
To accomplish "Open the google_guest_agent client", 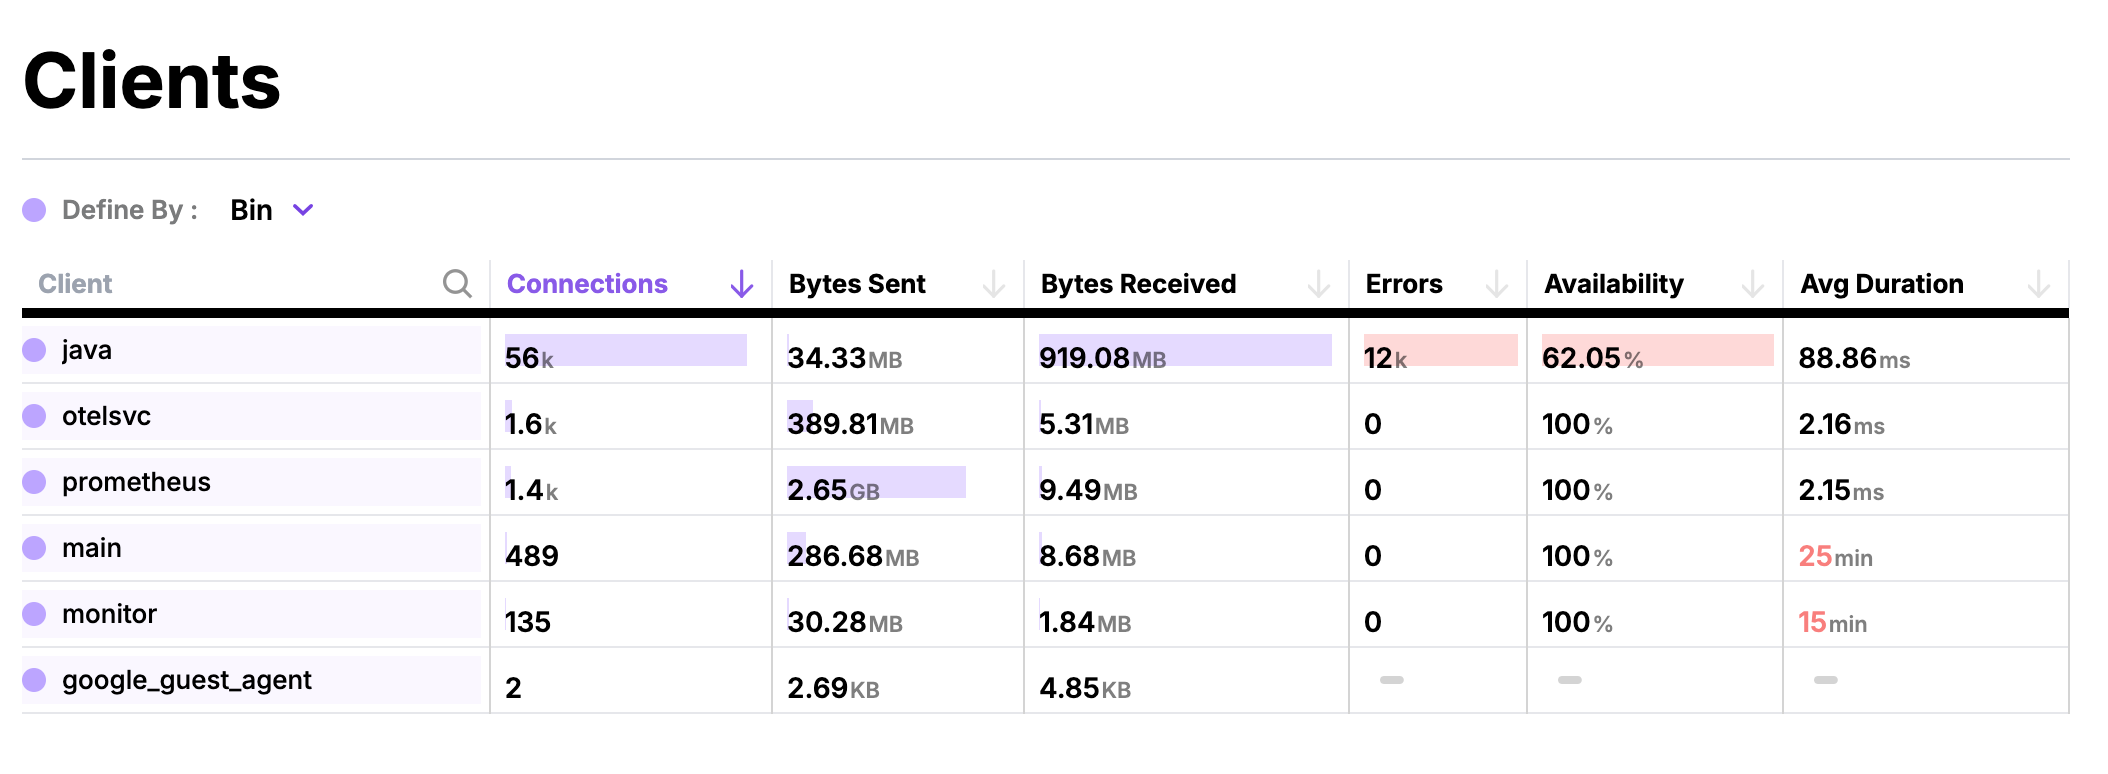I will [186, 680].
